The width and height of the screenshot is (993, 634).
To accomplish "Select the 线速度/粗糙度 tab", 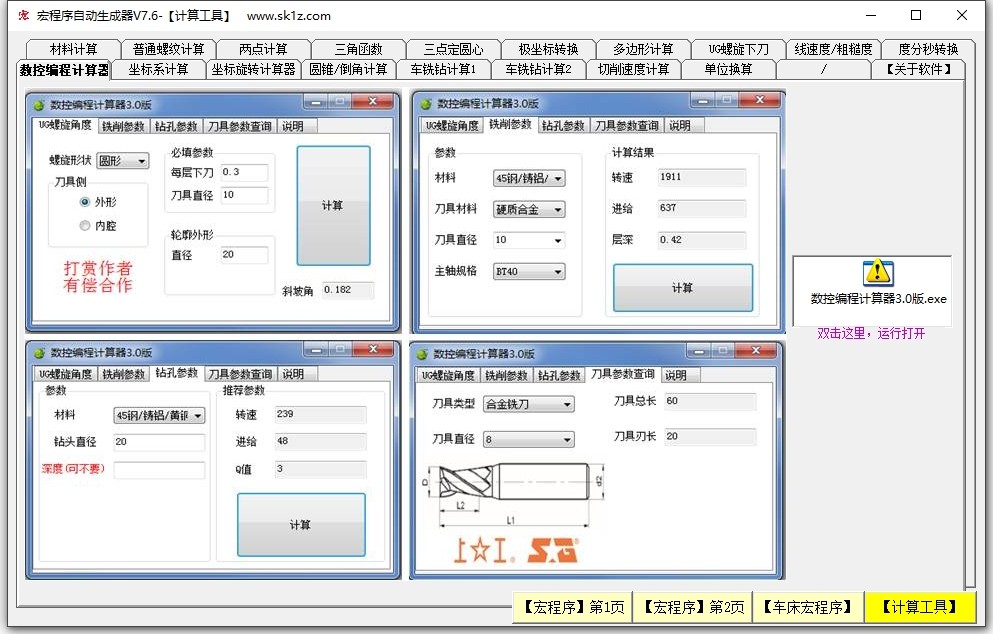I will click(833, 49).
